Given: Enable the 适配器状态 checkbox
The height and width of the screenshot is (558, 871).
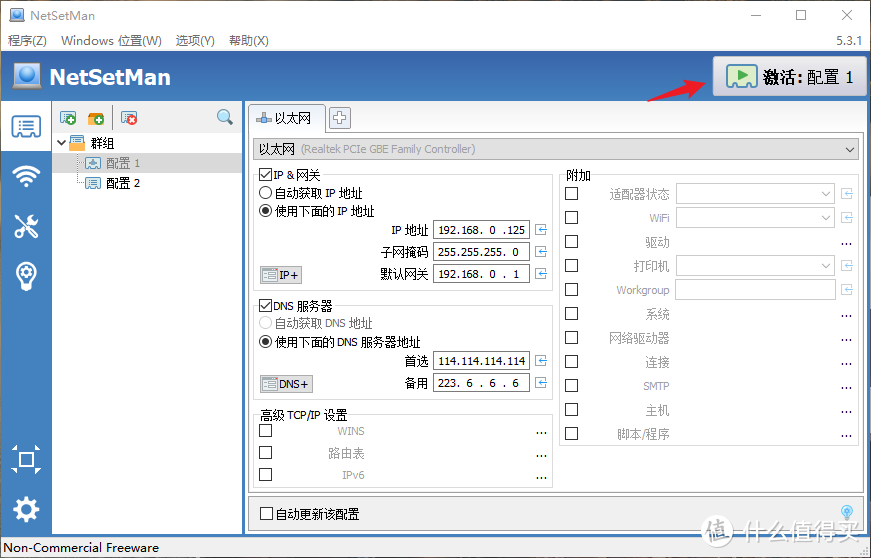Looking at the screenshot, I should coord(571,193).
